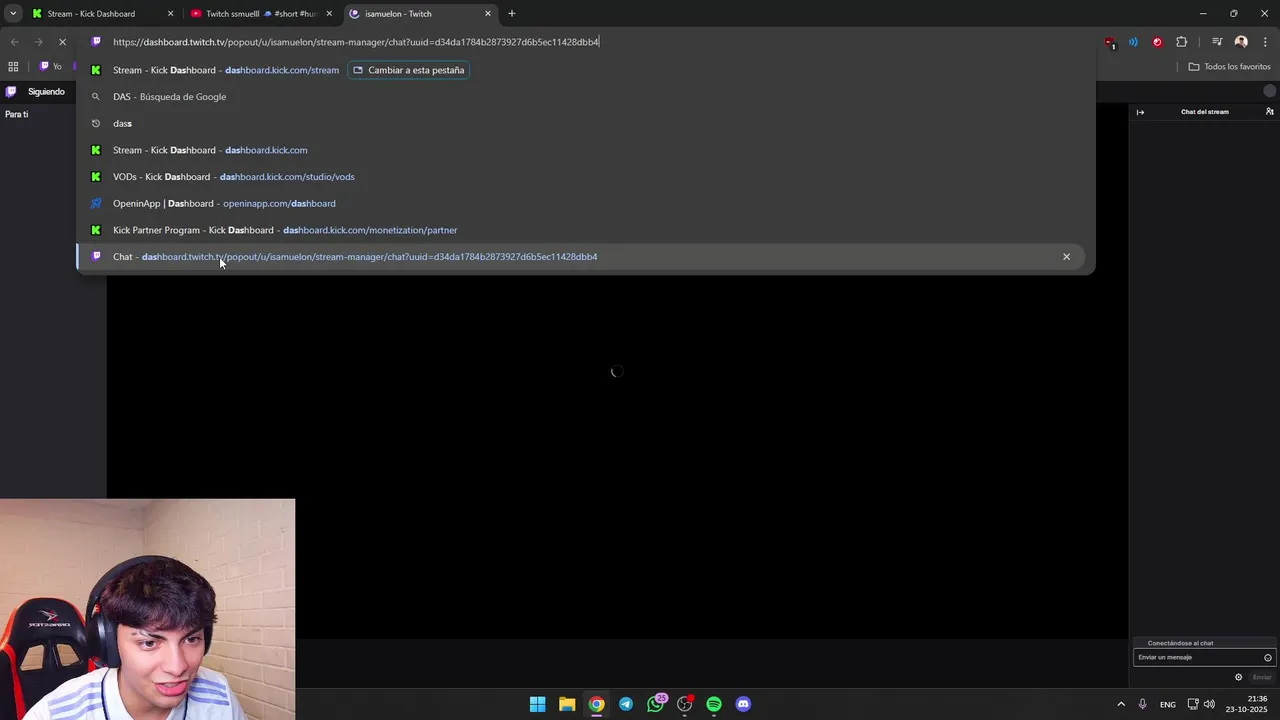Open the Chrome apps grid icon in the bookmarks bar

(x=13, y=67)
